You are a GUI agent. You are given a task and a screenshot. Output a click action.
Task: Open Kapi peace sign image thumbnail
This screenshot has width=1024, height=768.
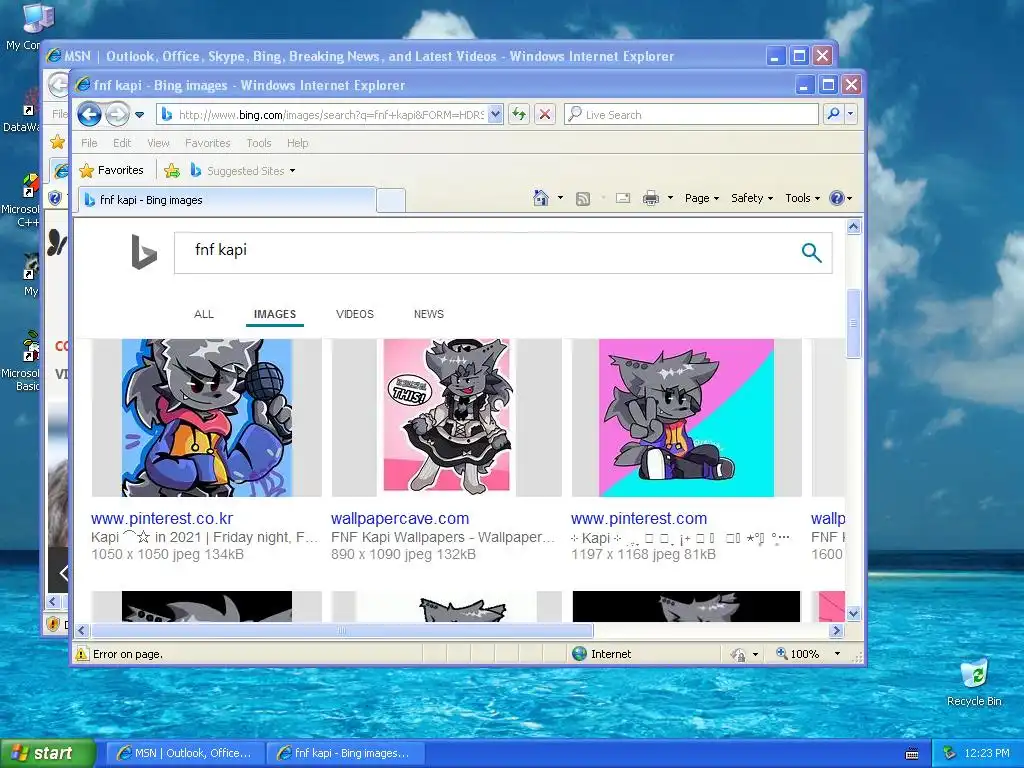coord(686,418)
